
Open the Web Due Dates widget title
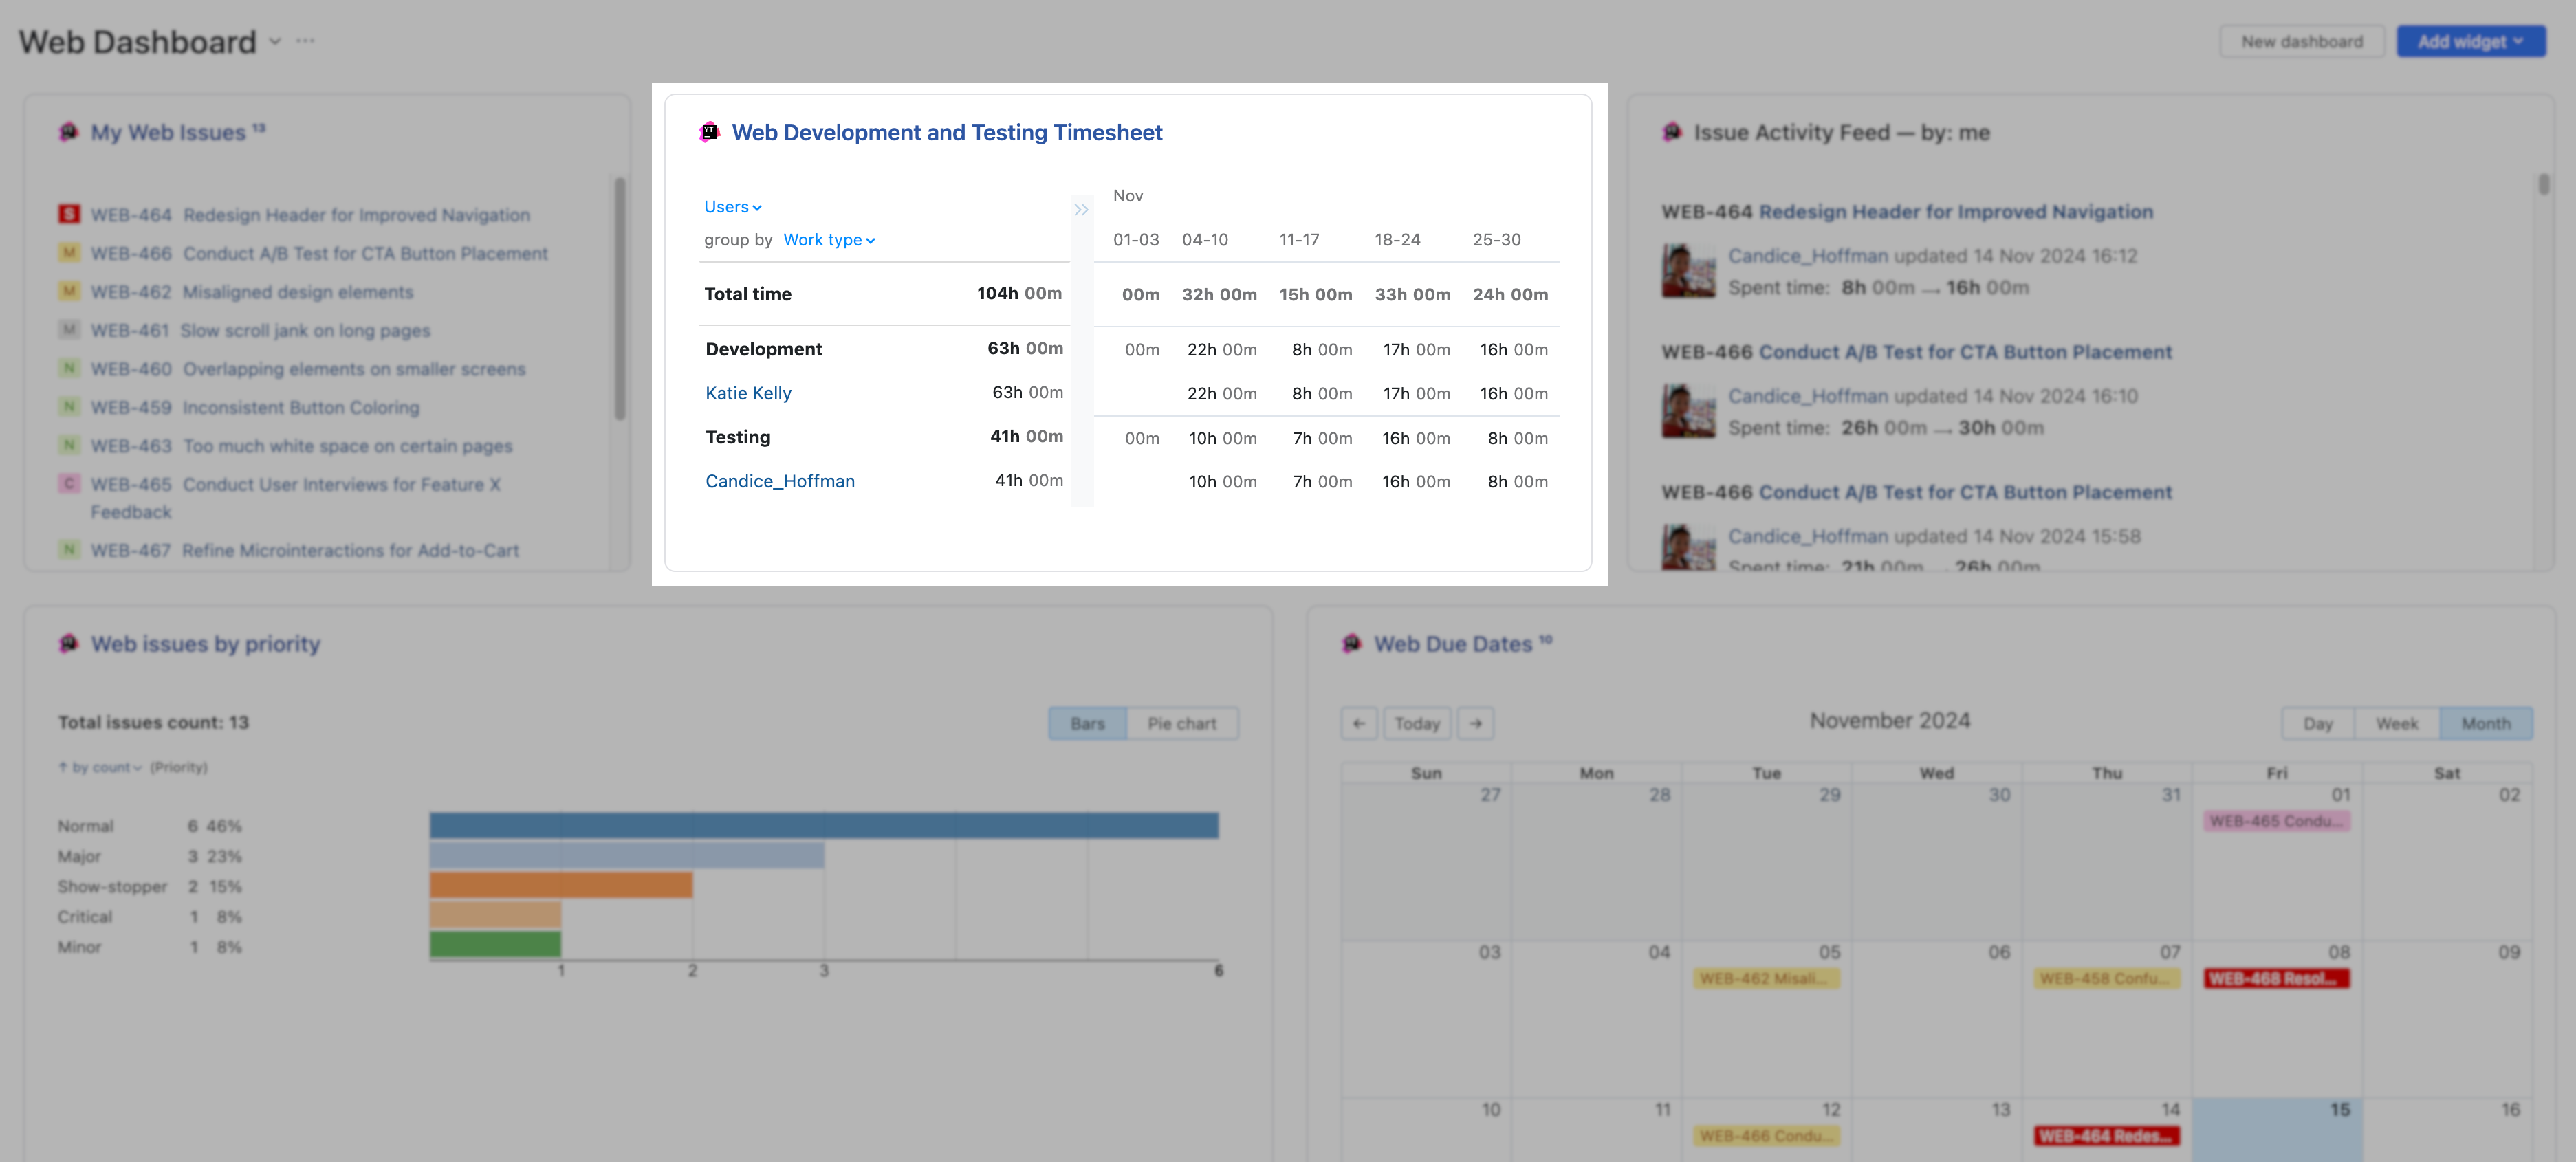(x=1453, y=644)
